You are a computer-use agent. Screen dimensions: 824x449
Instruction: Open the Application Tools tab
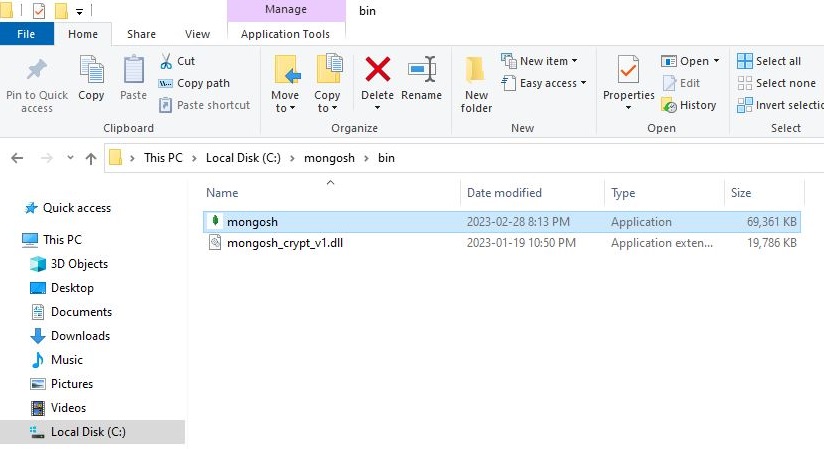tap(285, 34)
